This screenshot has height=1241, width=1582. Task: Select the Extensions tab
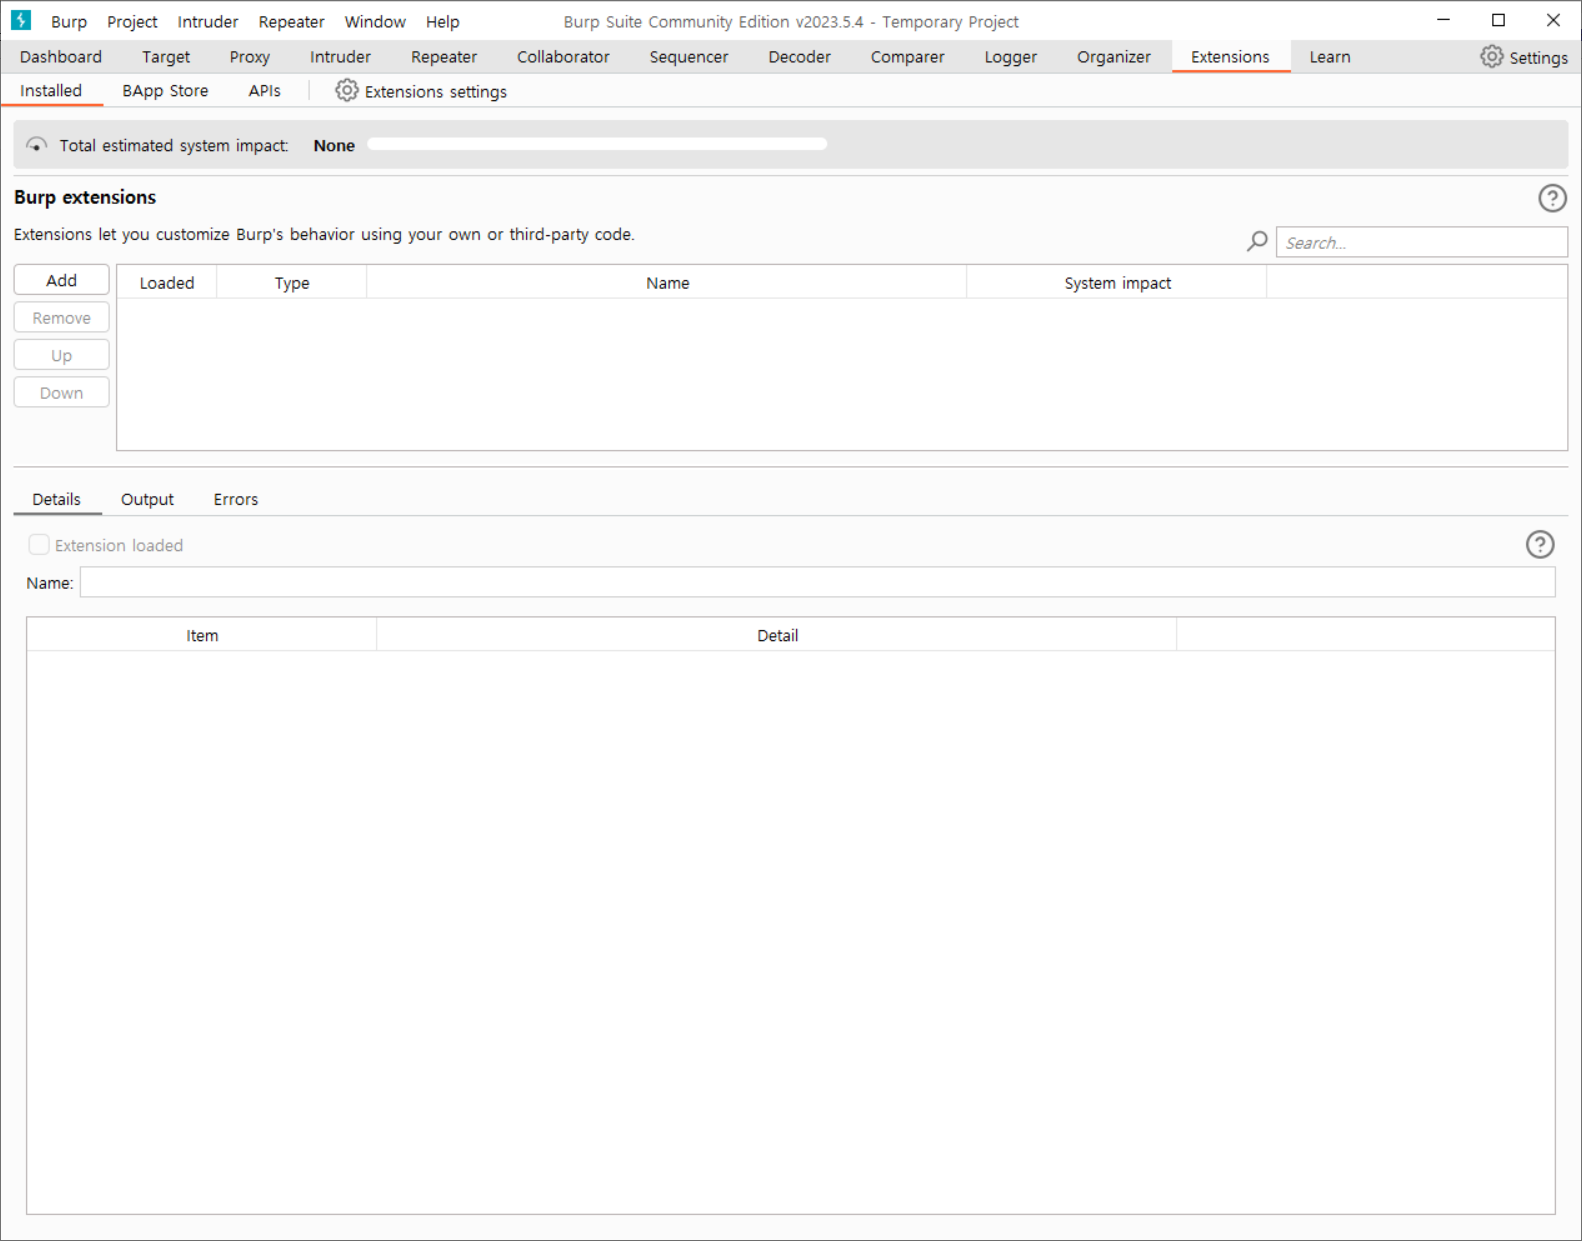tap(1230, 57)
